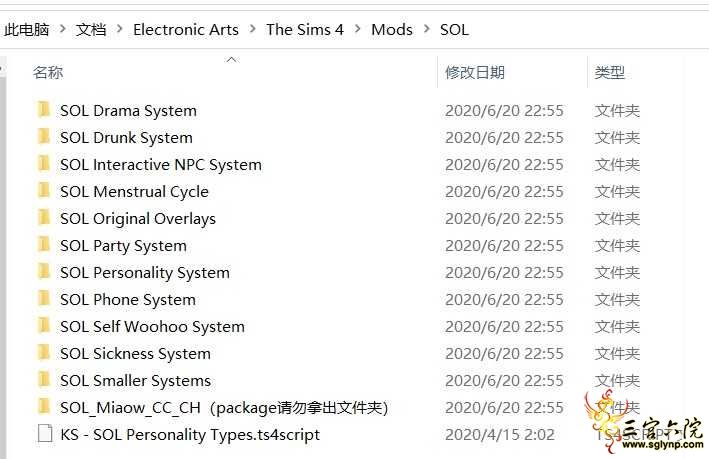Click the SOL Menstrual Cycle folder icon
The height and width of the screenshot is (459, 709).
(43, 191)
